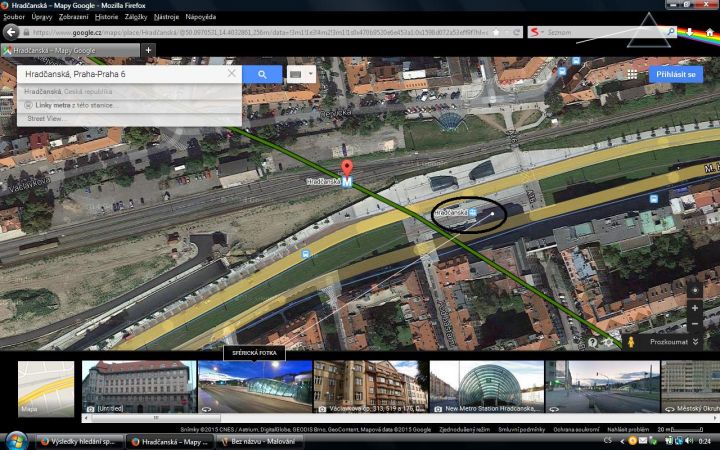Zoom out with the minus button
720x450 pixels.
click(695, 324)
